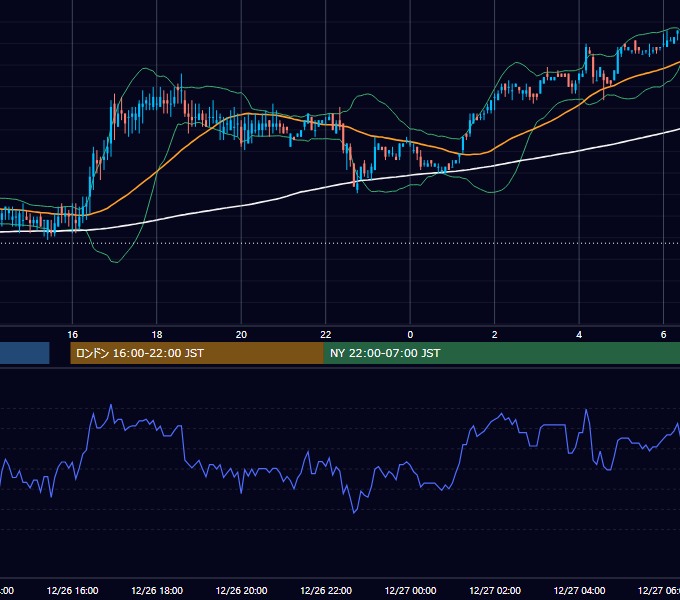Image resolution: width=680 pixels, height=600 pixels.
Task: Click the 6 hour label on upper axis
Action: coord(663,335)
